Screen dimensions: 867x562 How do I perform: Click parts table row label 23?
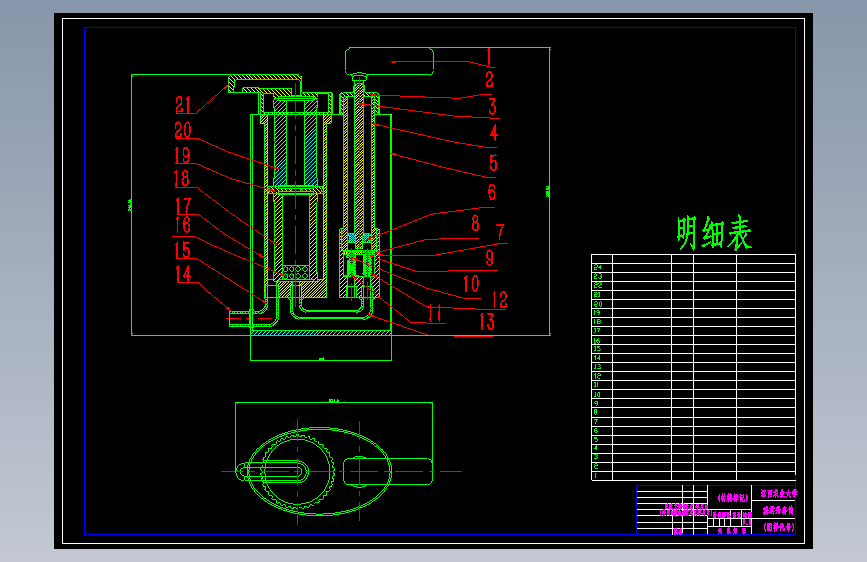pos(598,276)
